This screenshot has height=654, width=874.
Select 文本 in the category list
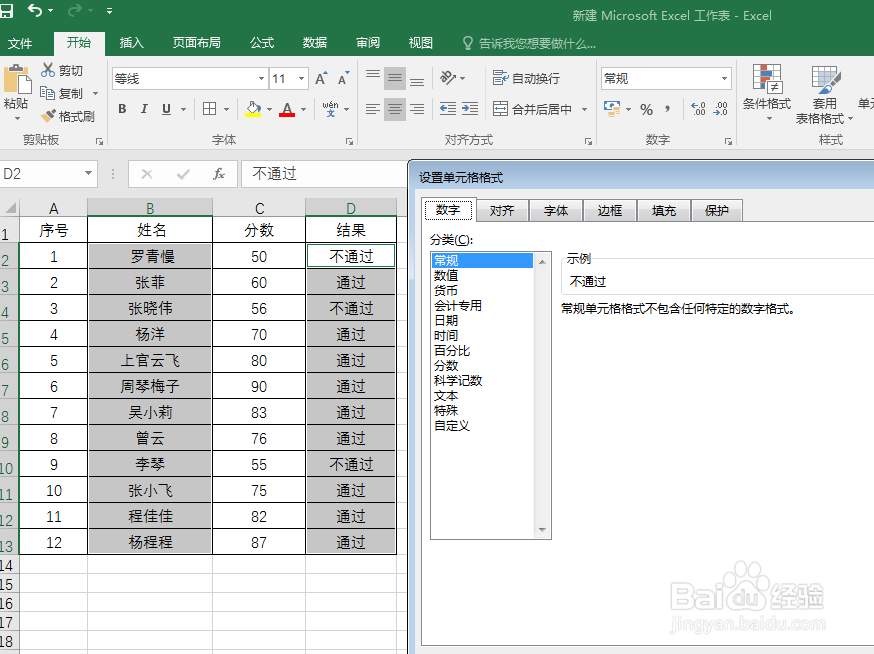click(x=446, y=396)
